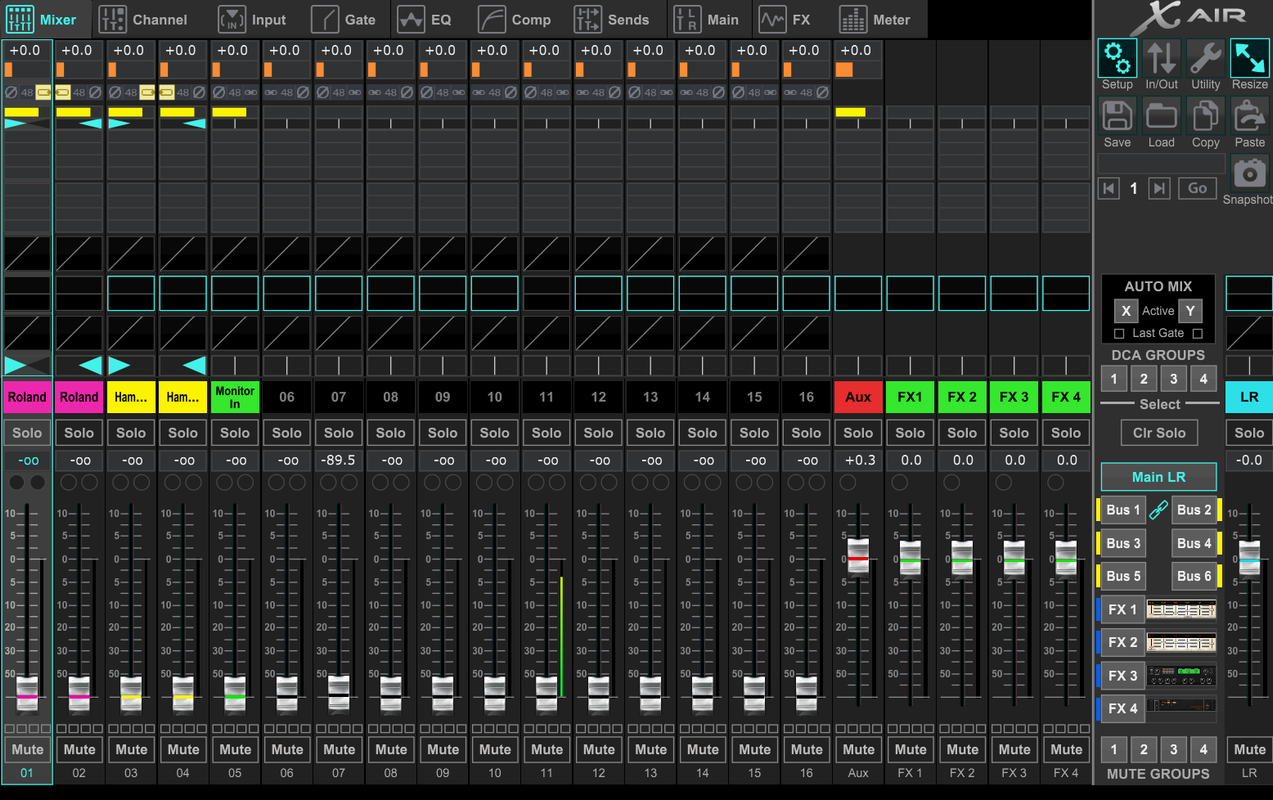Open the FX 4 effect rack thumbnail

[x=1181, y=708]
